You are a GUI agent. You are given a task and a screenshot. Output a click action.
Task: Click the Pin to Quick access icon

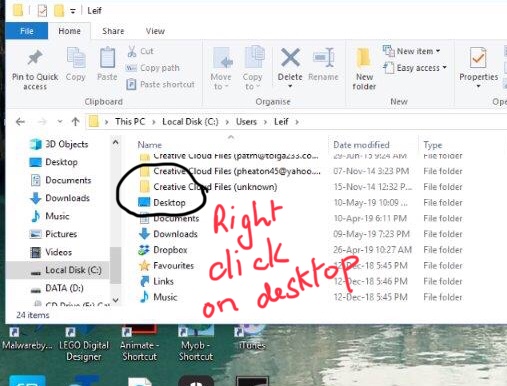click(35, 58)
